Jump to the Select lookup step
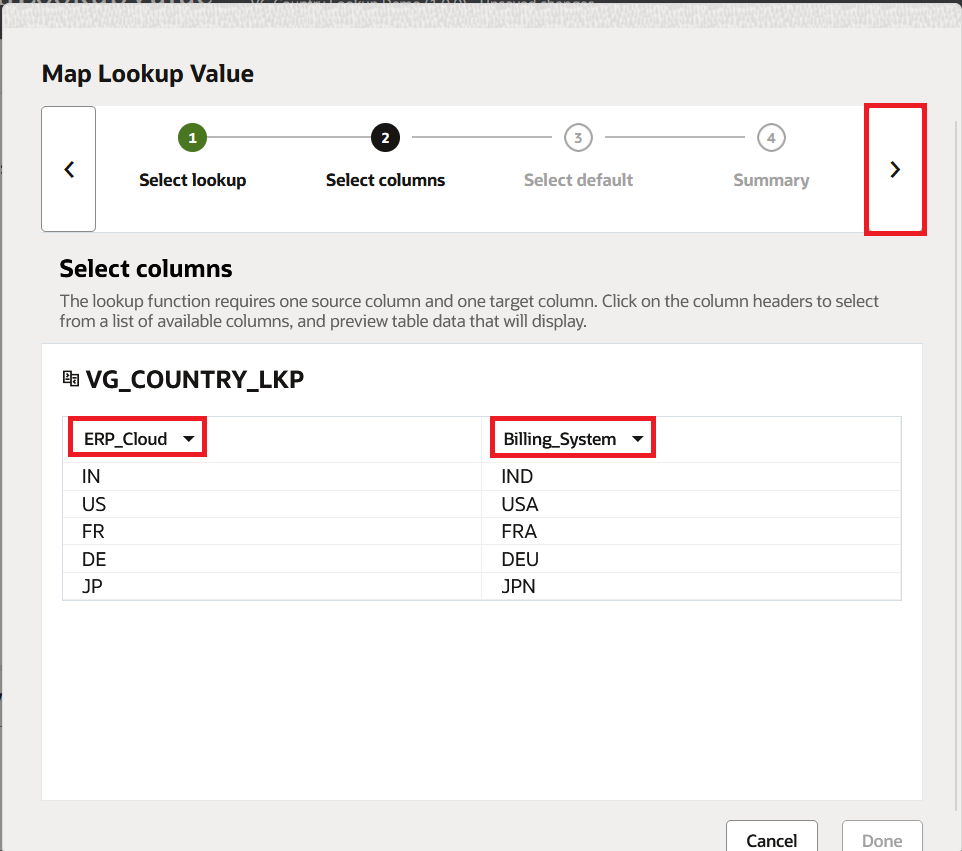962x851 pixels. pyautogui.click(x=192, y=181)
